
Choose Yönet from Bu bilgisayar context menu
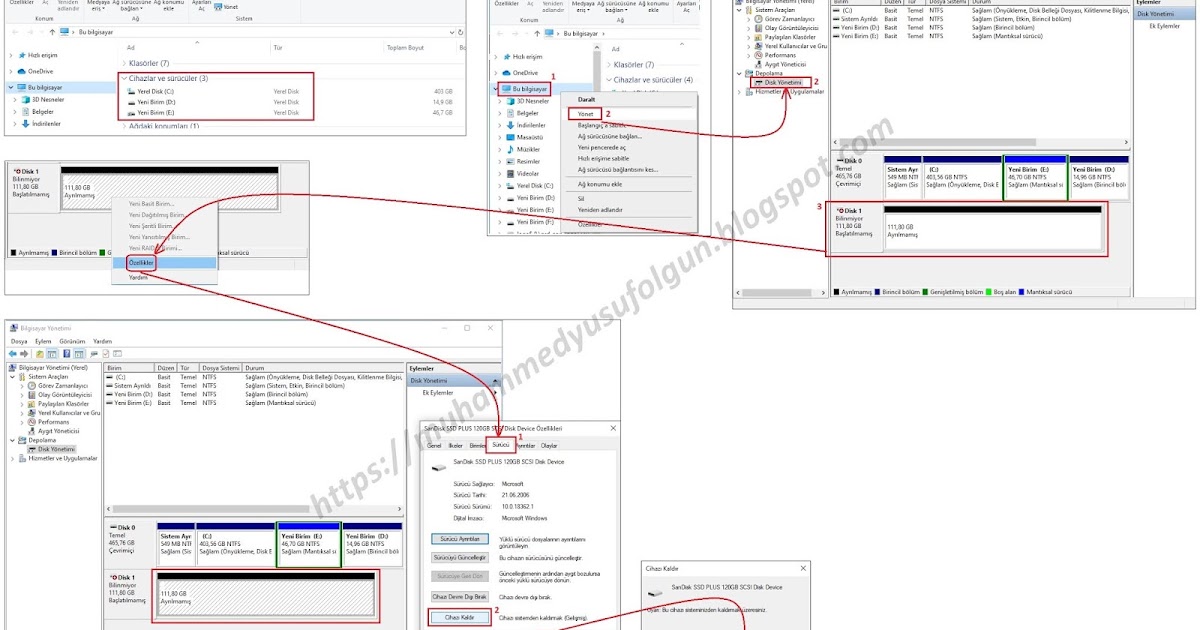[585, 113]
